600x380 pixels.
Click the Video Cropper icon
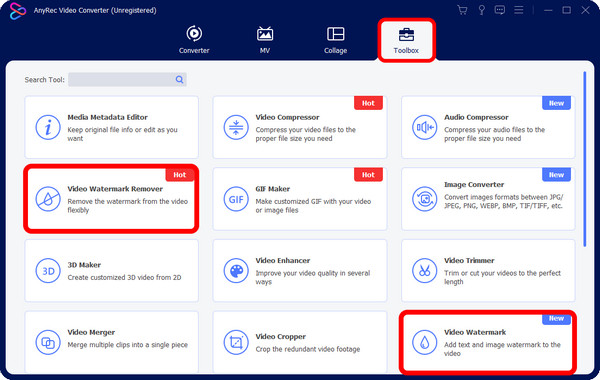(236, 342)
